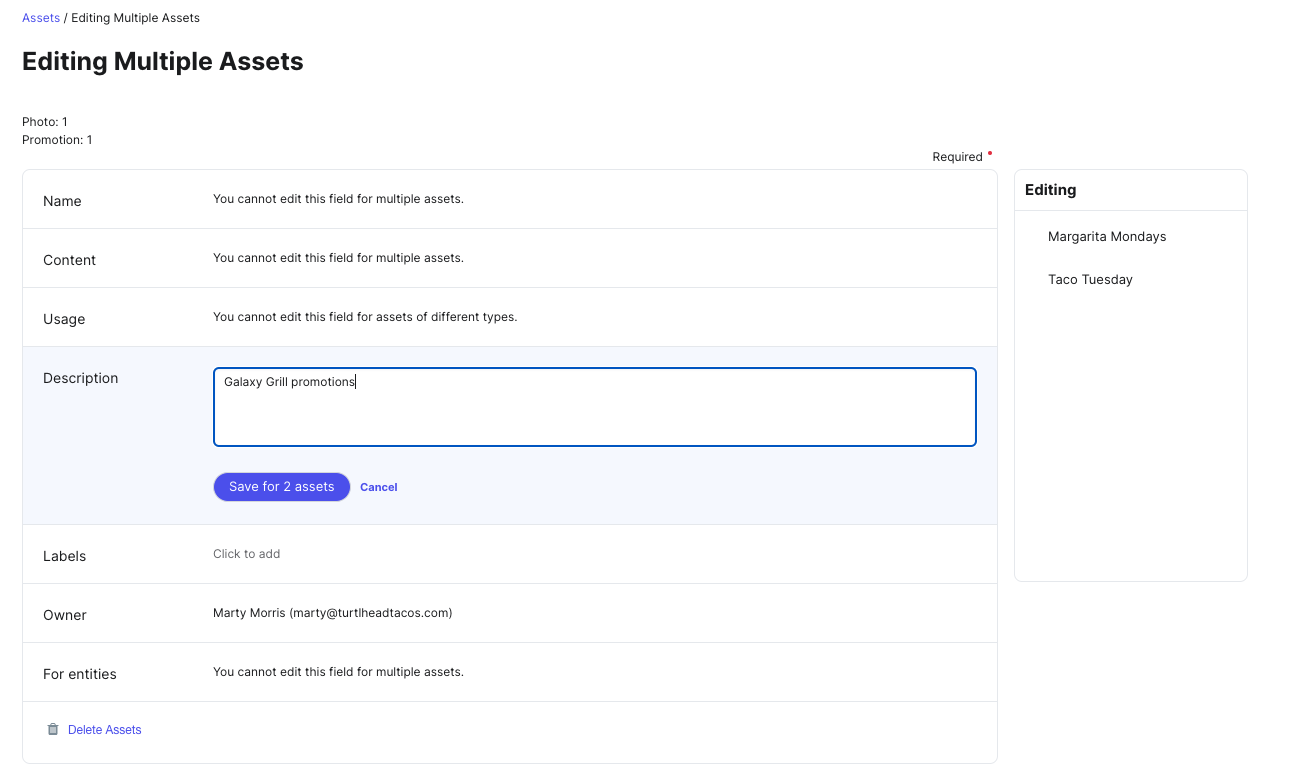Viewport: 1289px width, 779px height.
Task: Select Taco Tuesday in the Editing panel
Action: pos(1090,280)
